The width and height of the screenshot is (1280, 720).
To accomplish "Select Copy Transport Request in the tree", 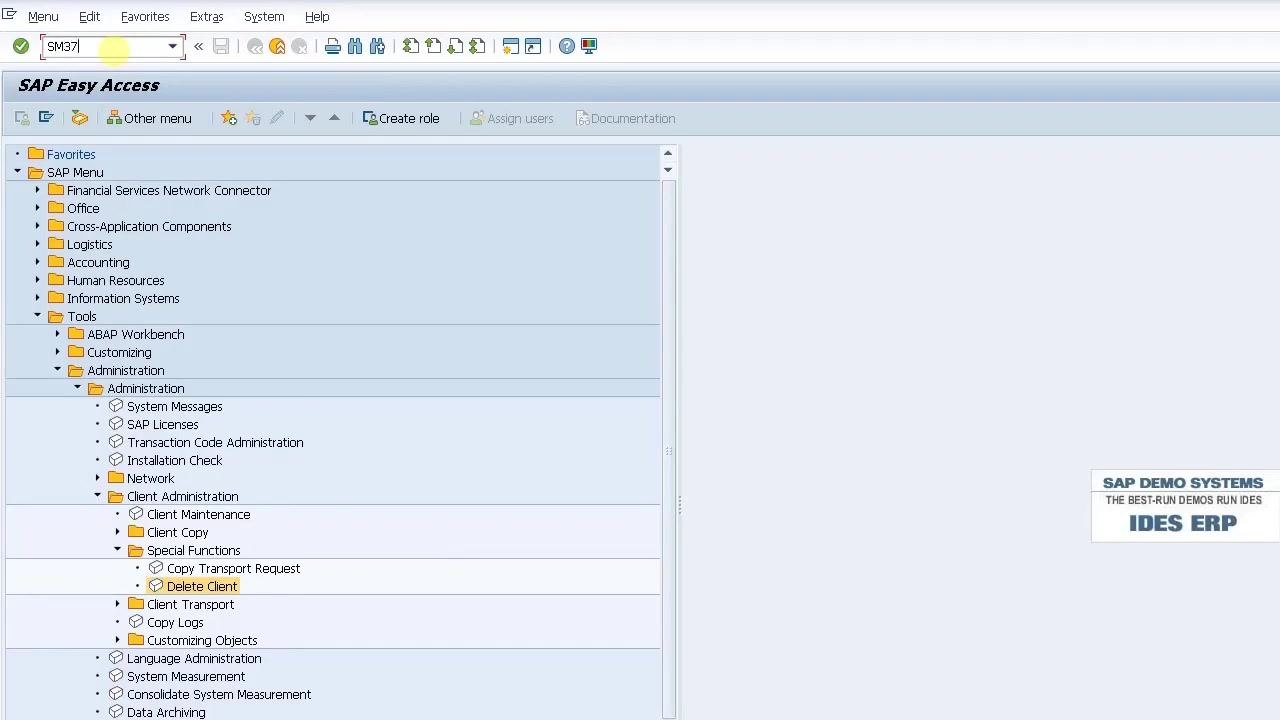I will click(233, 568).
